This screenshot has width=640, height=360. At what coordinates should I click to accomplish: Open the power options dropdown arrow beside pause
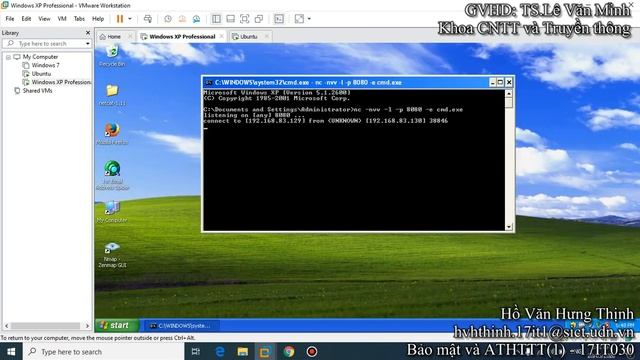130,19
